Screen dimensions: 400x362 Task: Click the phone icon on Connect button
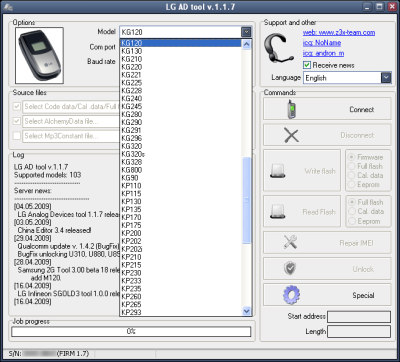[x=292, y=109]
